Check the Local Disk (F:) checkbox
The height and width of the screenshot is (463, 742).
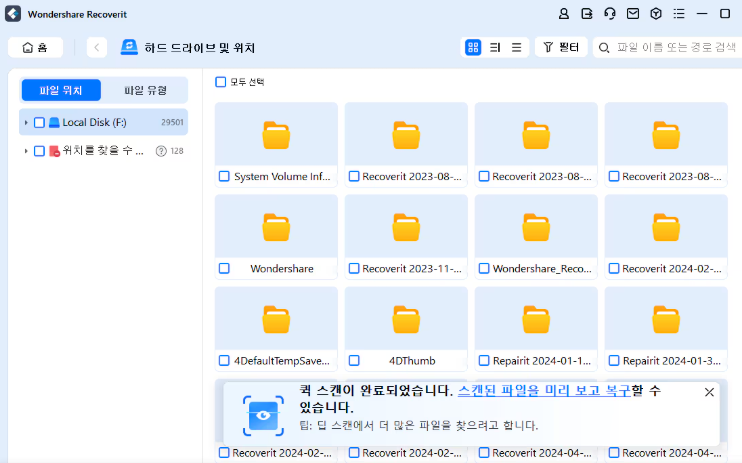[x=39, y=123]
